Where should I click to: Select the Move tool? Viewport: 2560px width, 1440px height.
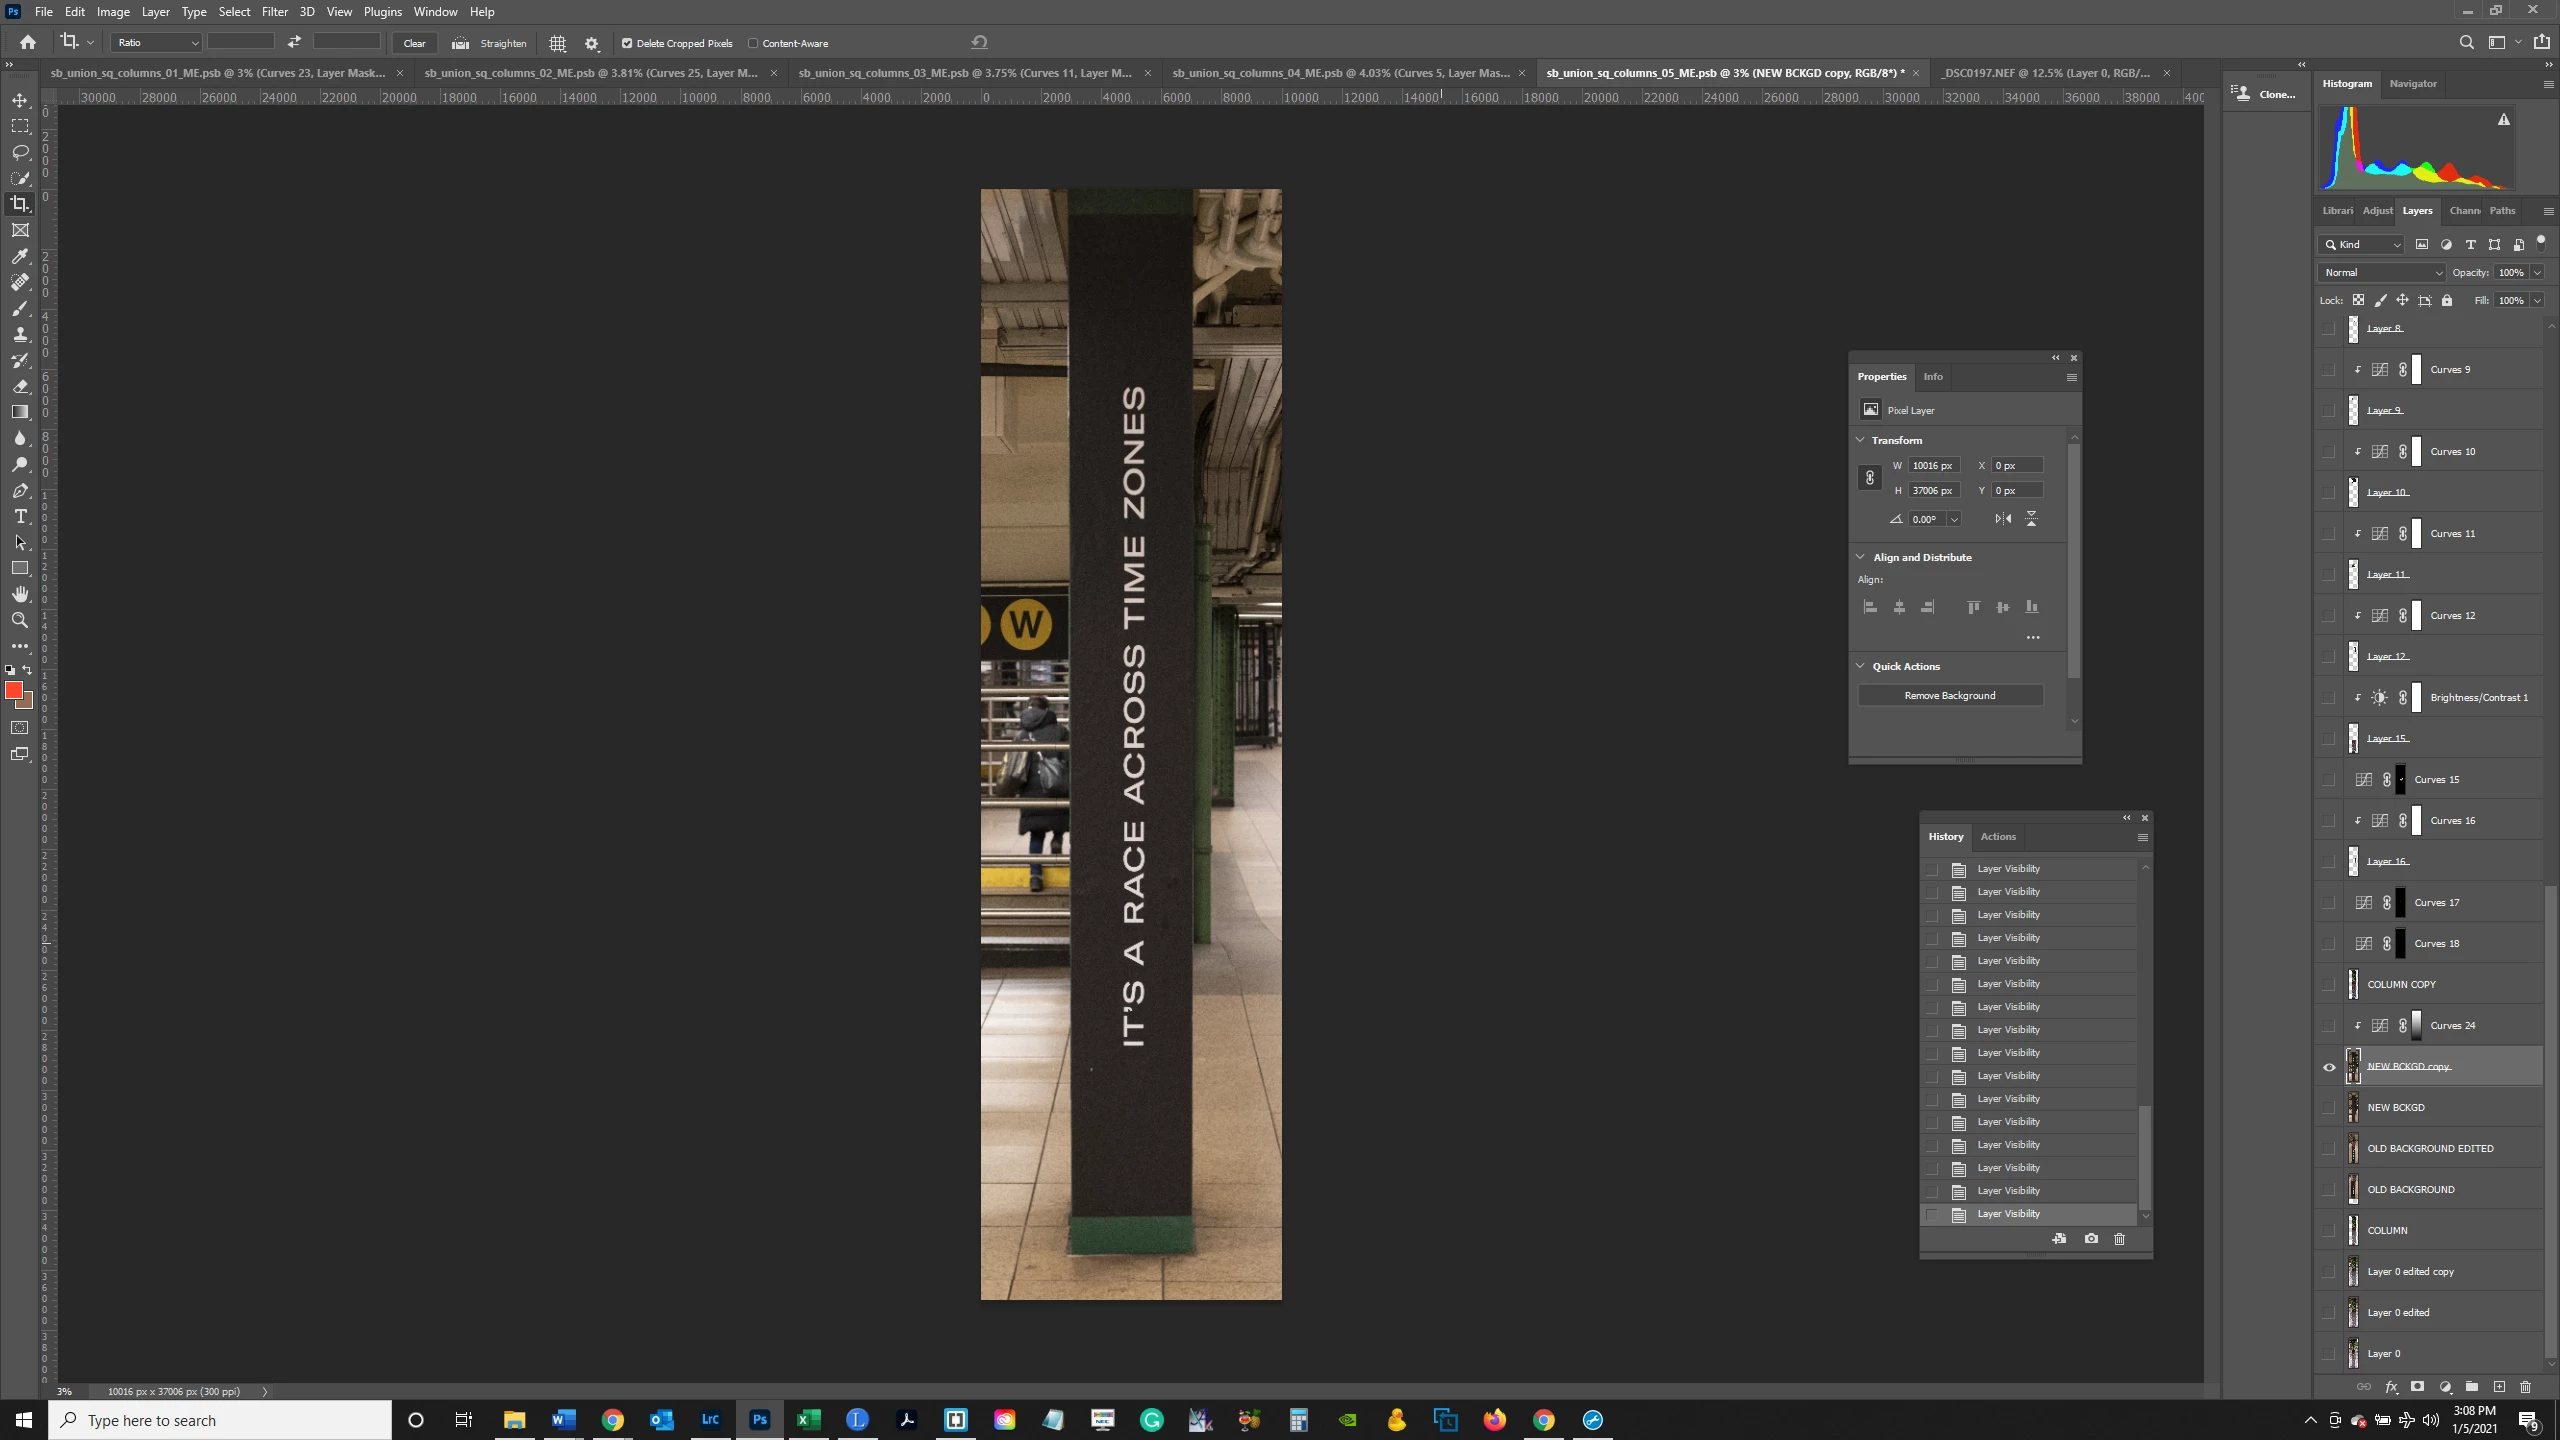click(20, 100)
